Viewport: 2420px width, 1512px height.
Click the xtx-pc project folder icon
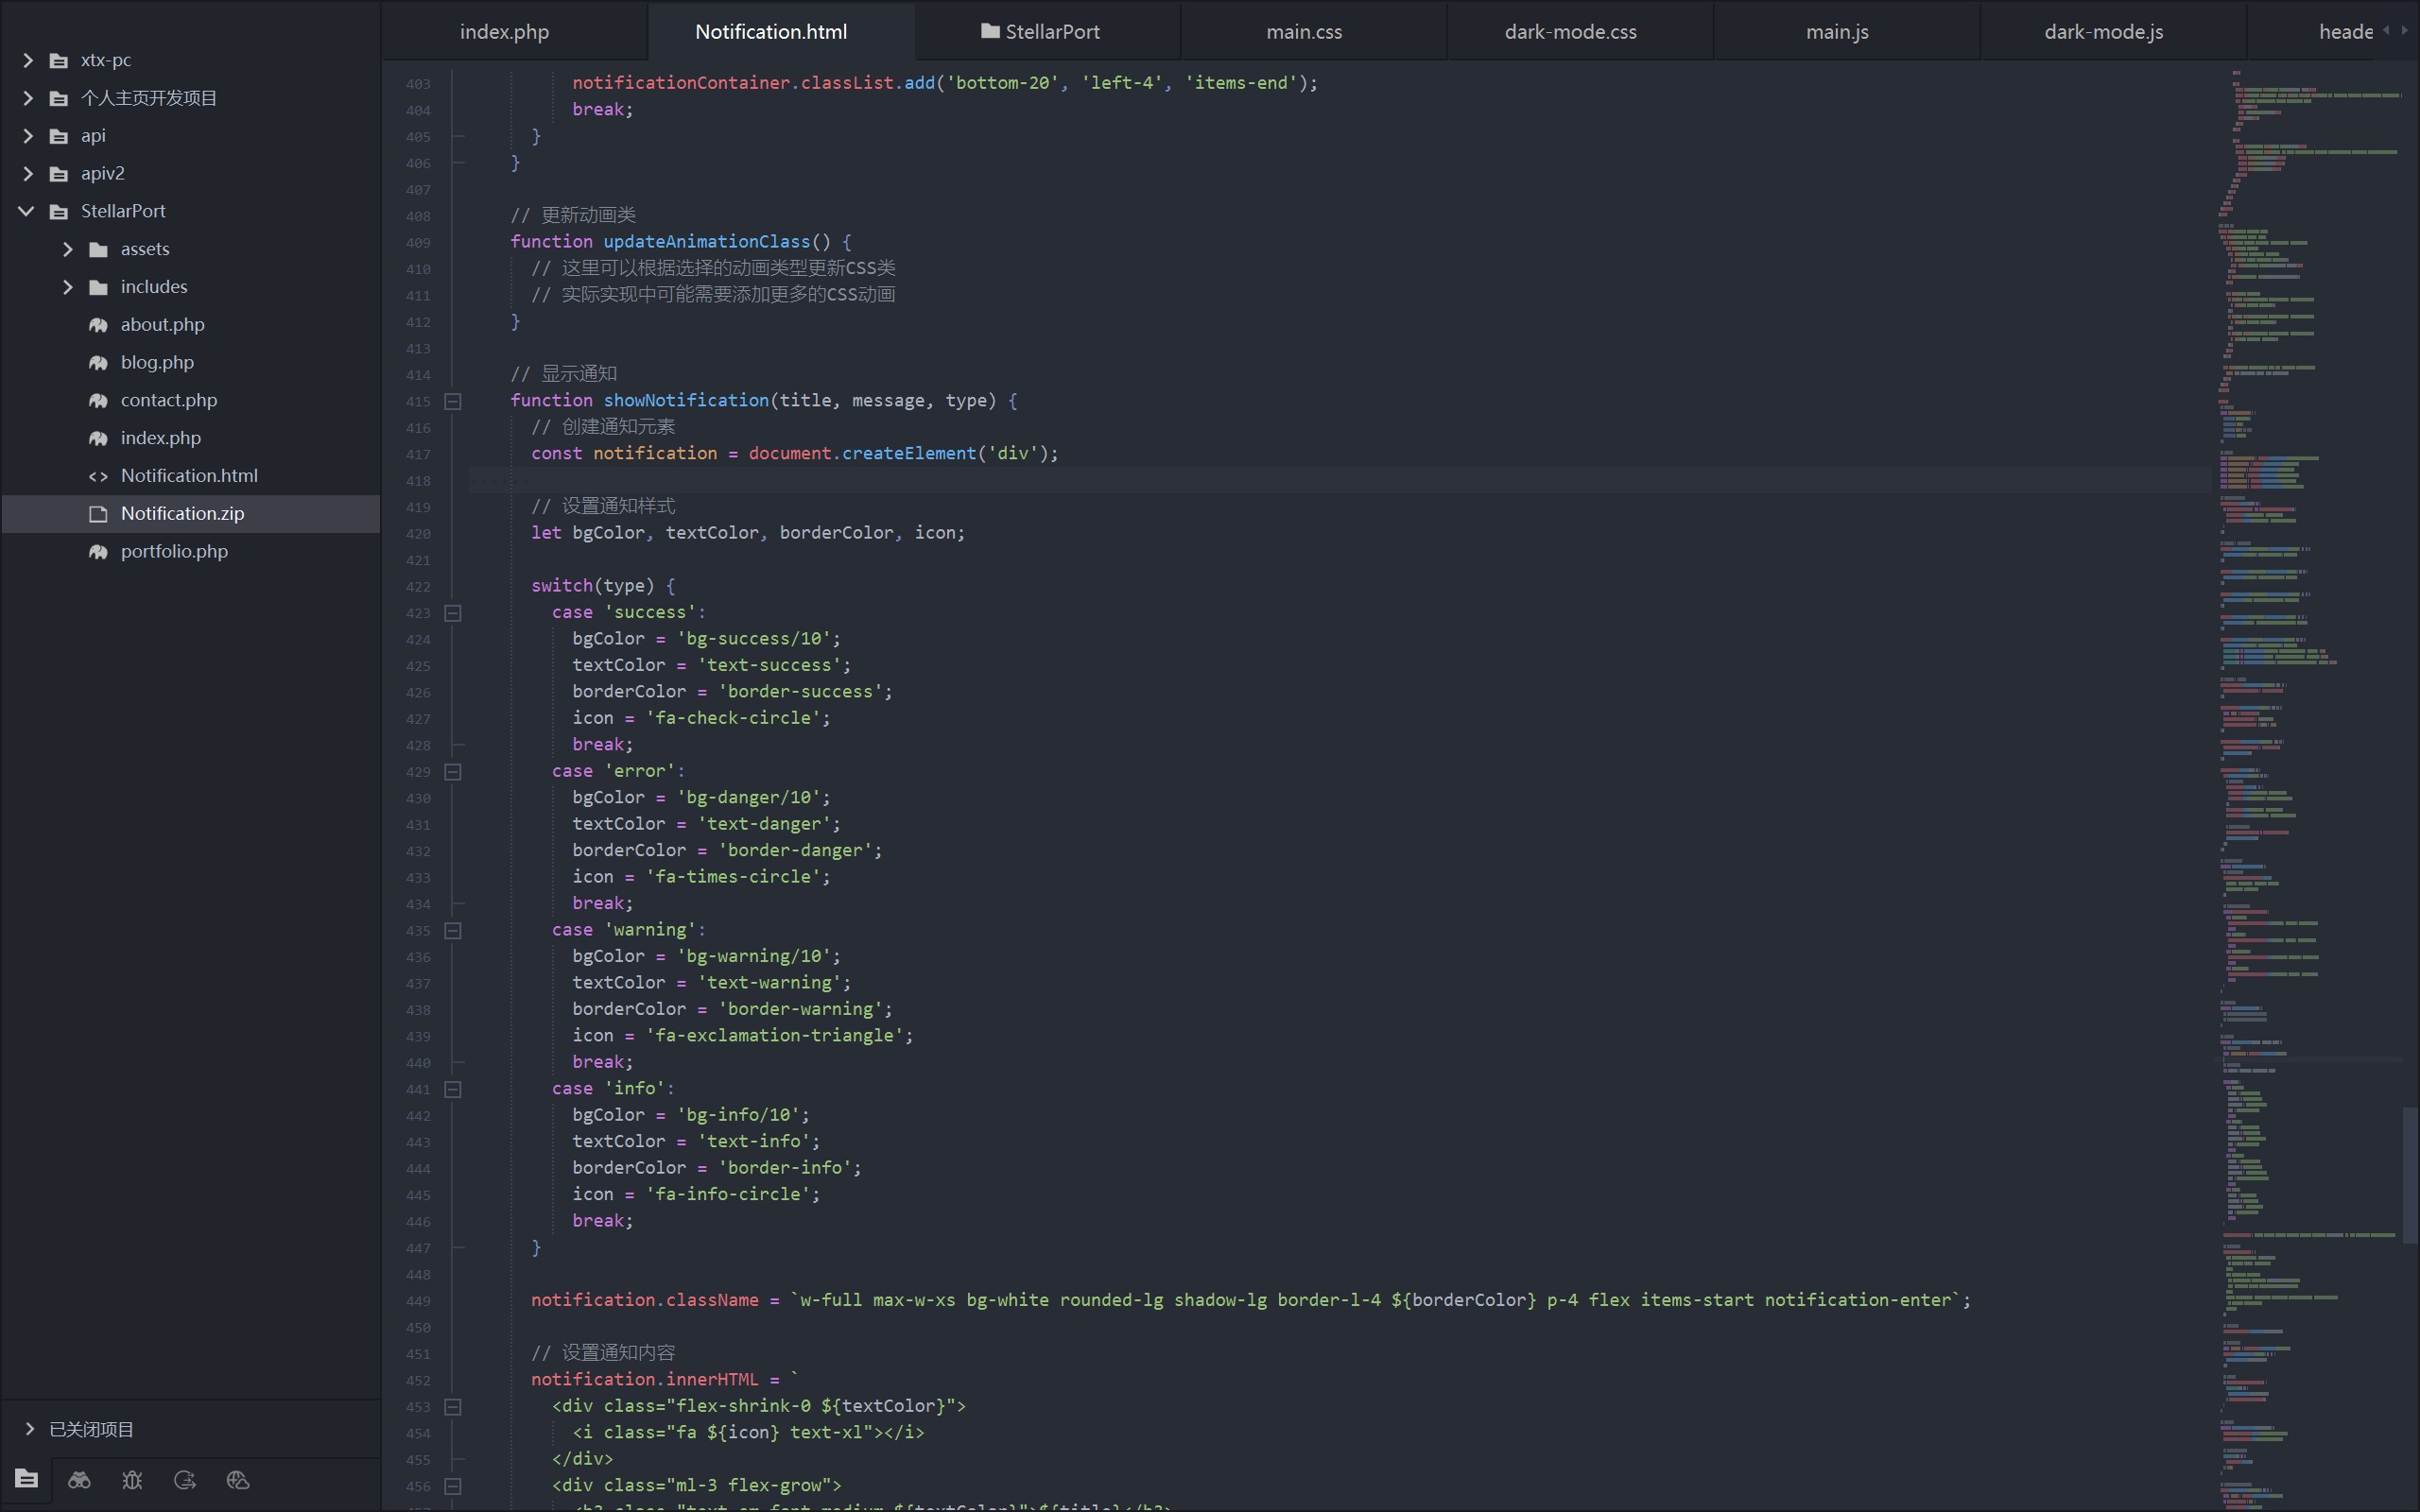59,60
